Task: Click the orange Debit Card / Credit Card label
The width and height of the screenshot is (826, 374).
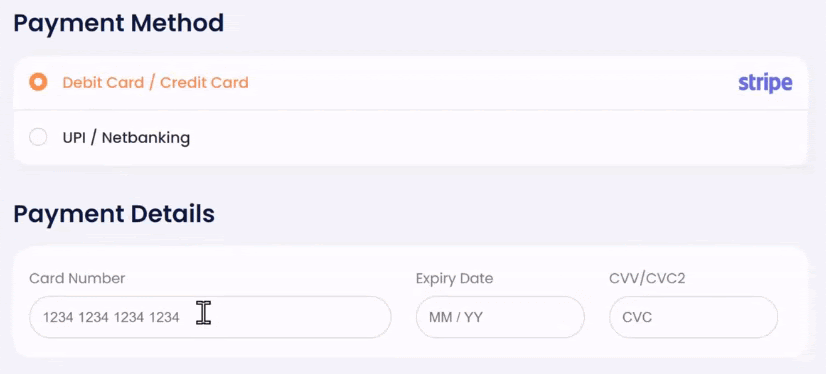Action: [155, 83]
